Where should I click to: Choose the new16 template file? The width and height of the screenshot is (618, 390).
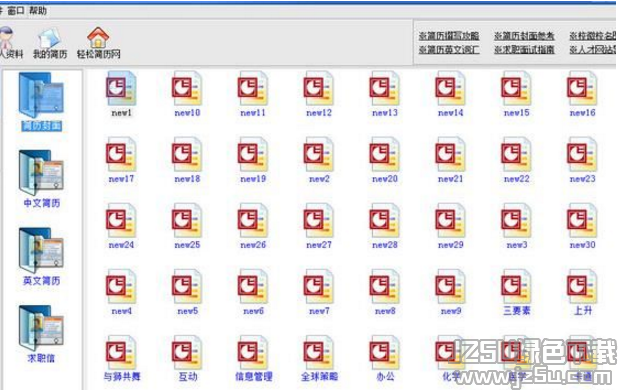(x=582, y=94)
